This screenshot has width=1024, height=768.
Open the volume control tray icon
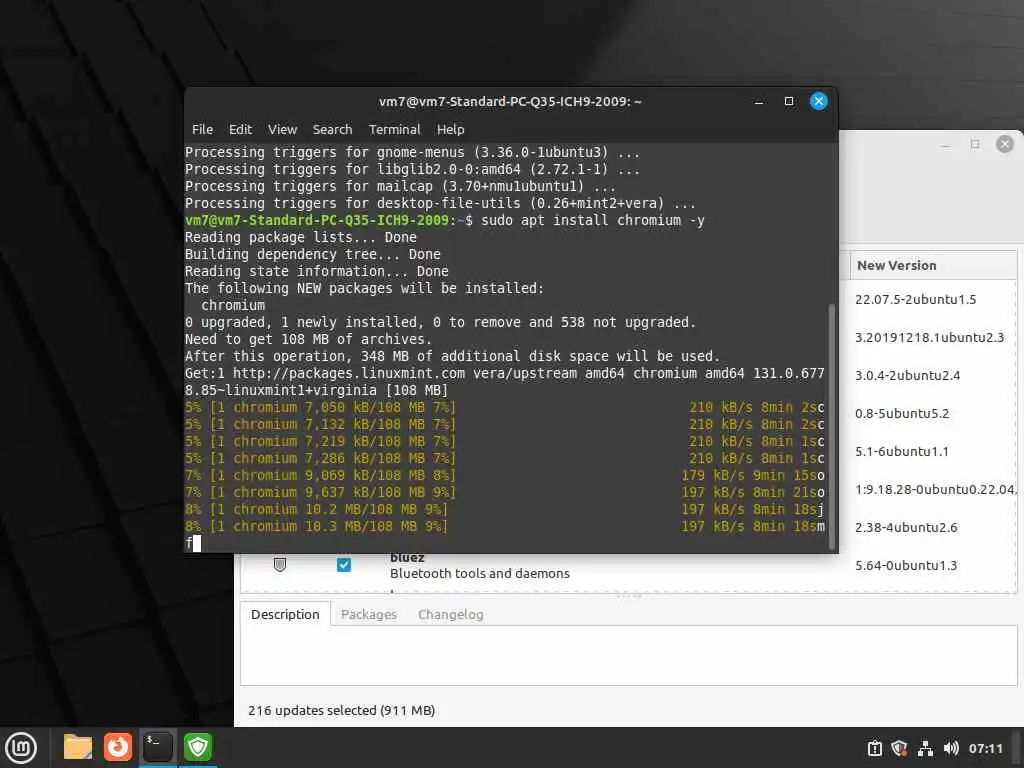click(x=951, y=748)
